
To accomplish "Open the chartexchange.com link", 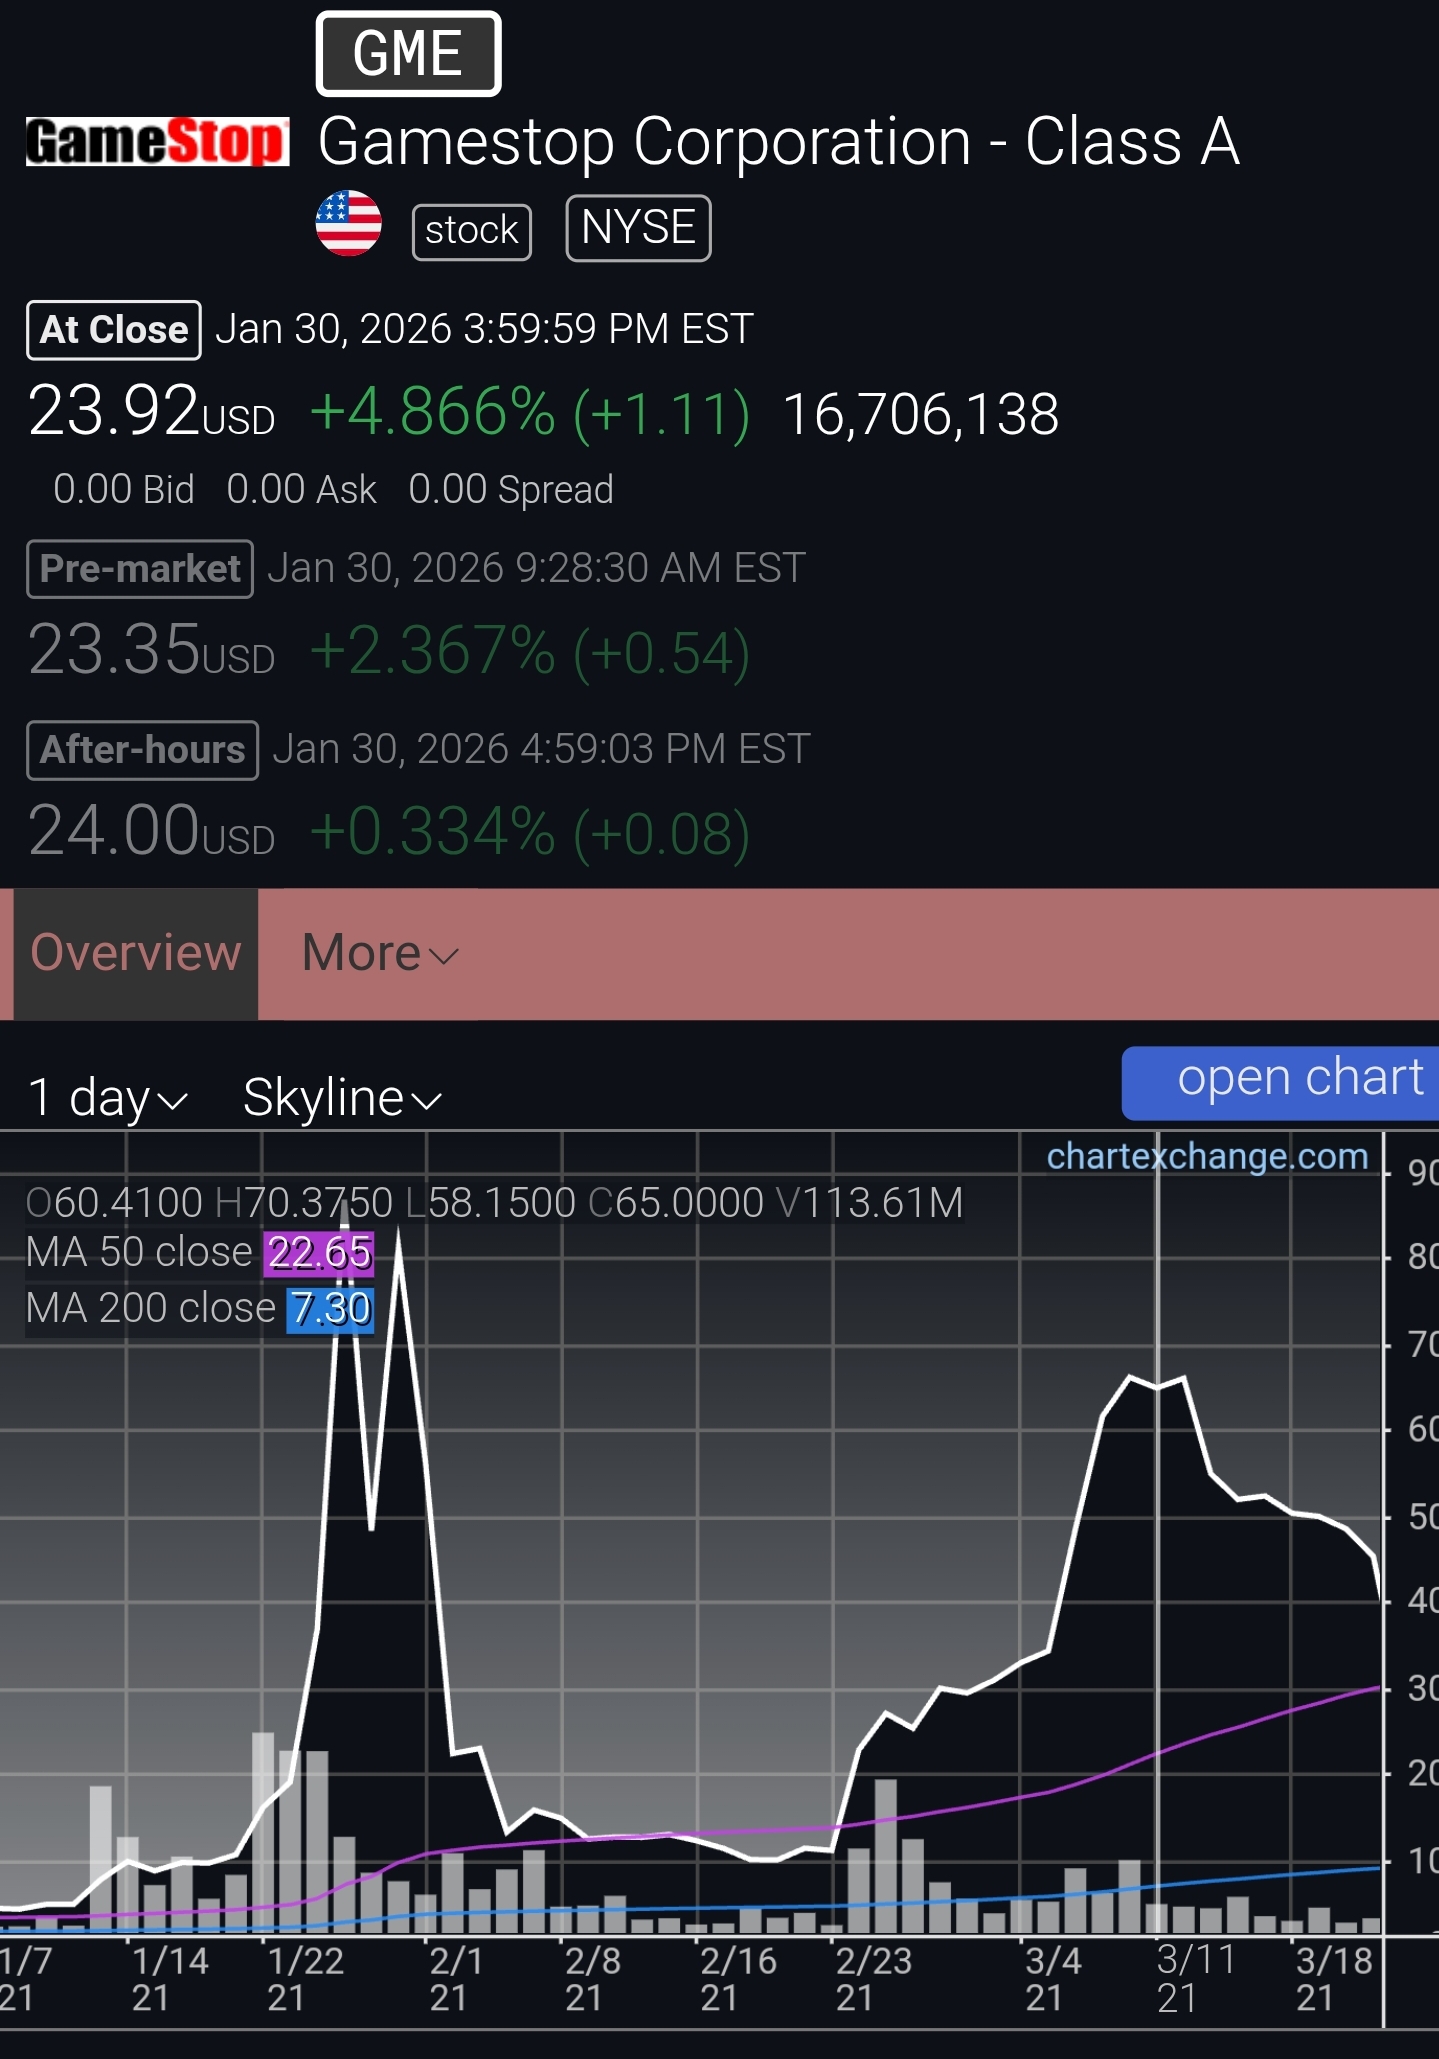I will [x=1207, y=1156].
